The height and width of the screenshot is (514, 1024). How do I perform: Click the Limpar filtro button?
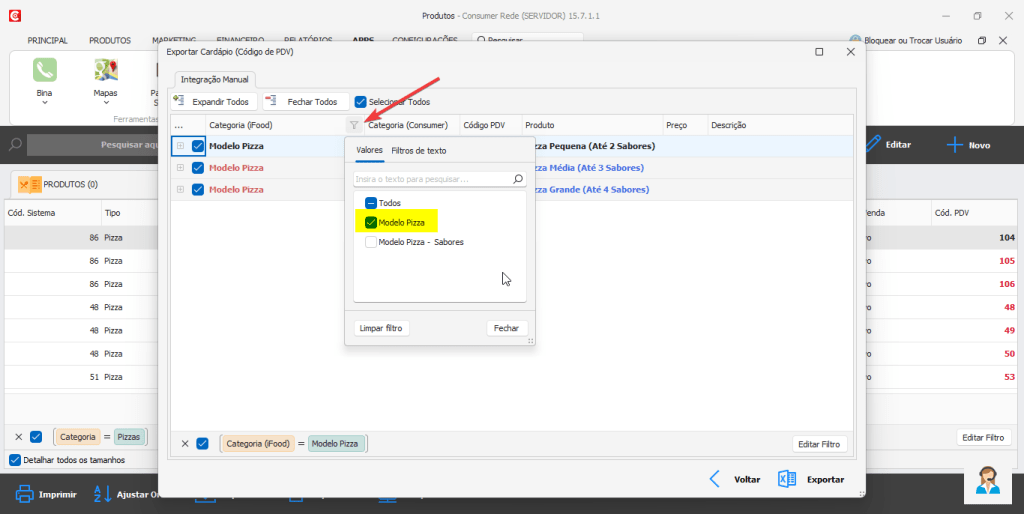point(382,328)
